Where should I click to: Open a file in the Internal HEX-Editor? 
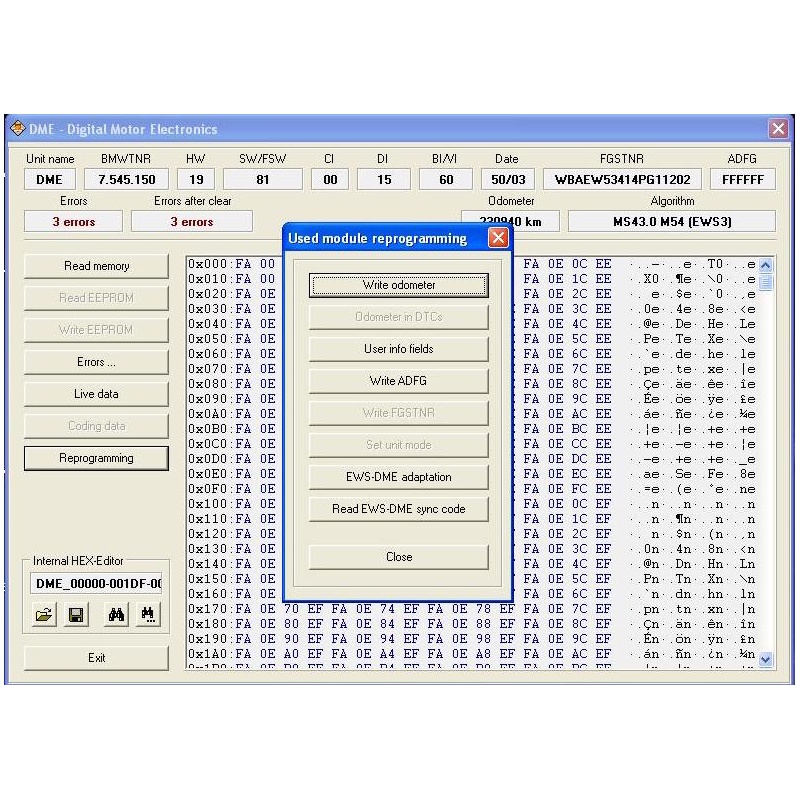point(44,614)
